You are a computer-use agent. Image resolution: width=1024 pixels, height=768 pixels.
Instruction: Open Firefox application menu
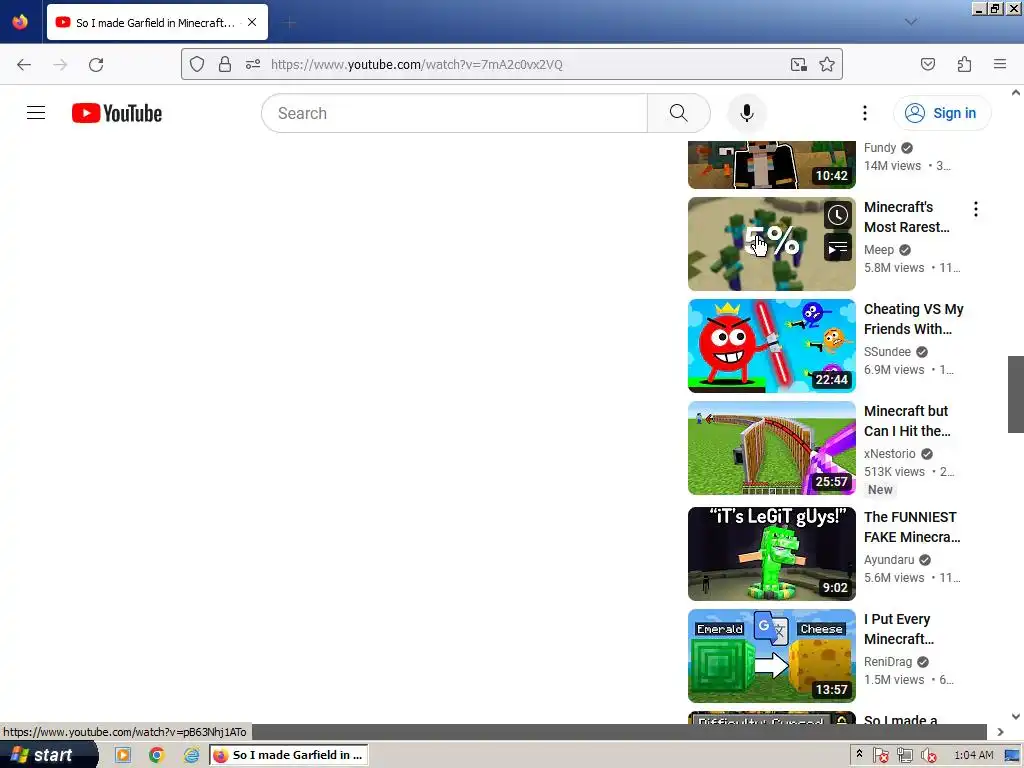tap(1000, 64)
